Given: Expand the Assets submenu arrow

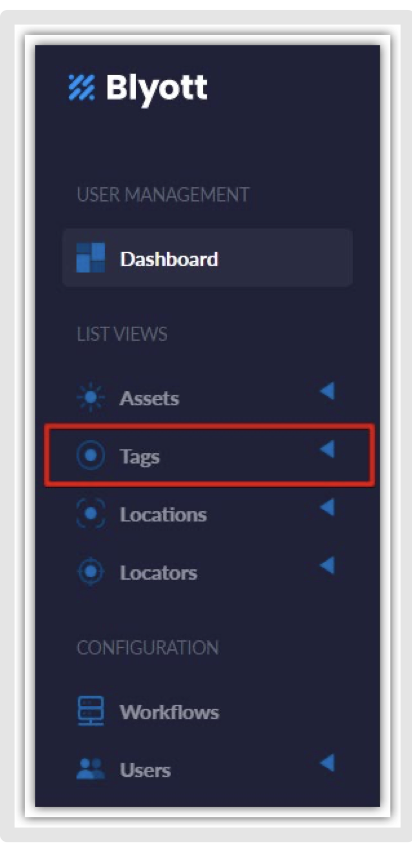Looking at the screenshot, I should (327, 391).
